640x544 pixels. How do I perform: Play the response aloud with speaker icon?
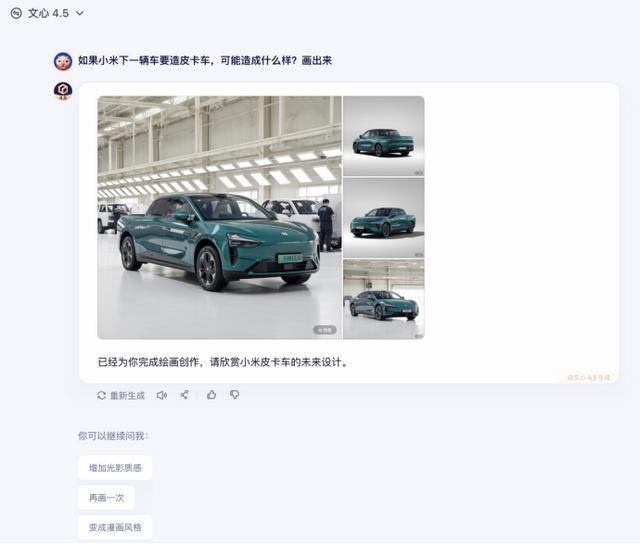tap(162, 395)
